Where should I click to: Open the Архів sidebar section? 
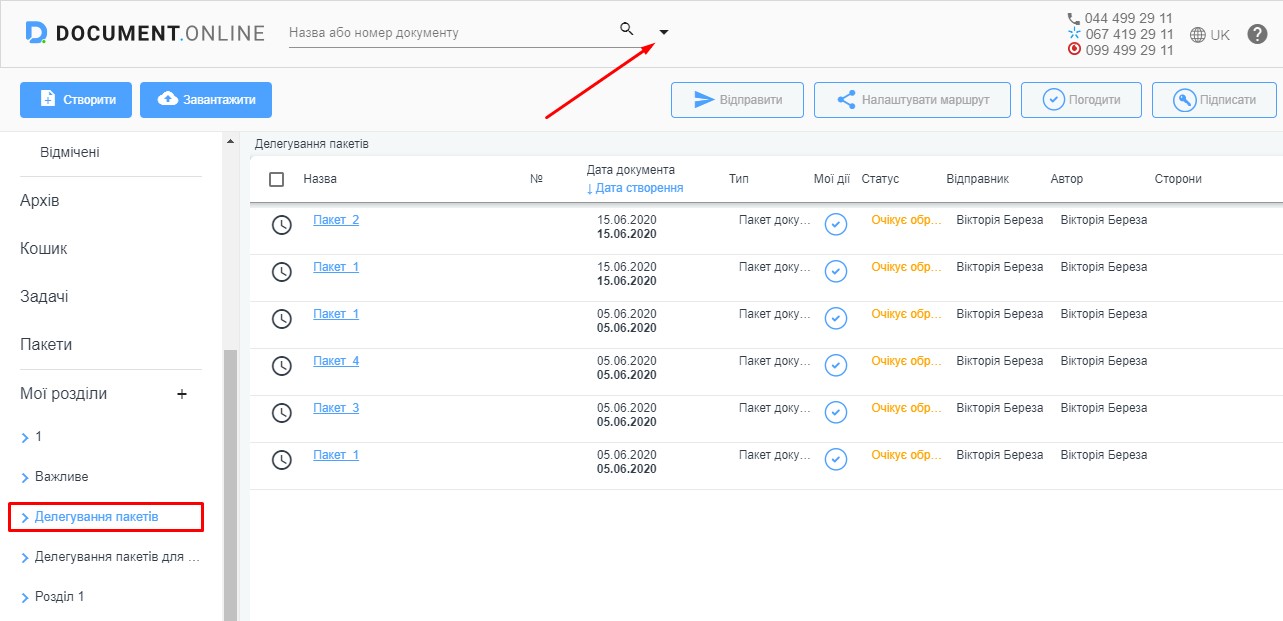pyautogui.click(x=40, y=201)
